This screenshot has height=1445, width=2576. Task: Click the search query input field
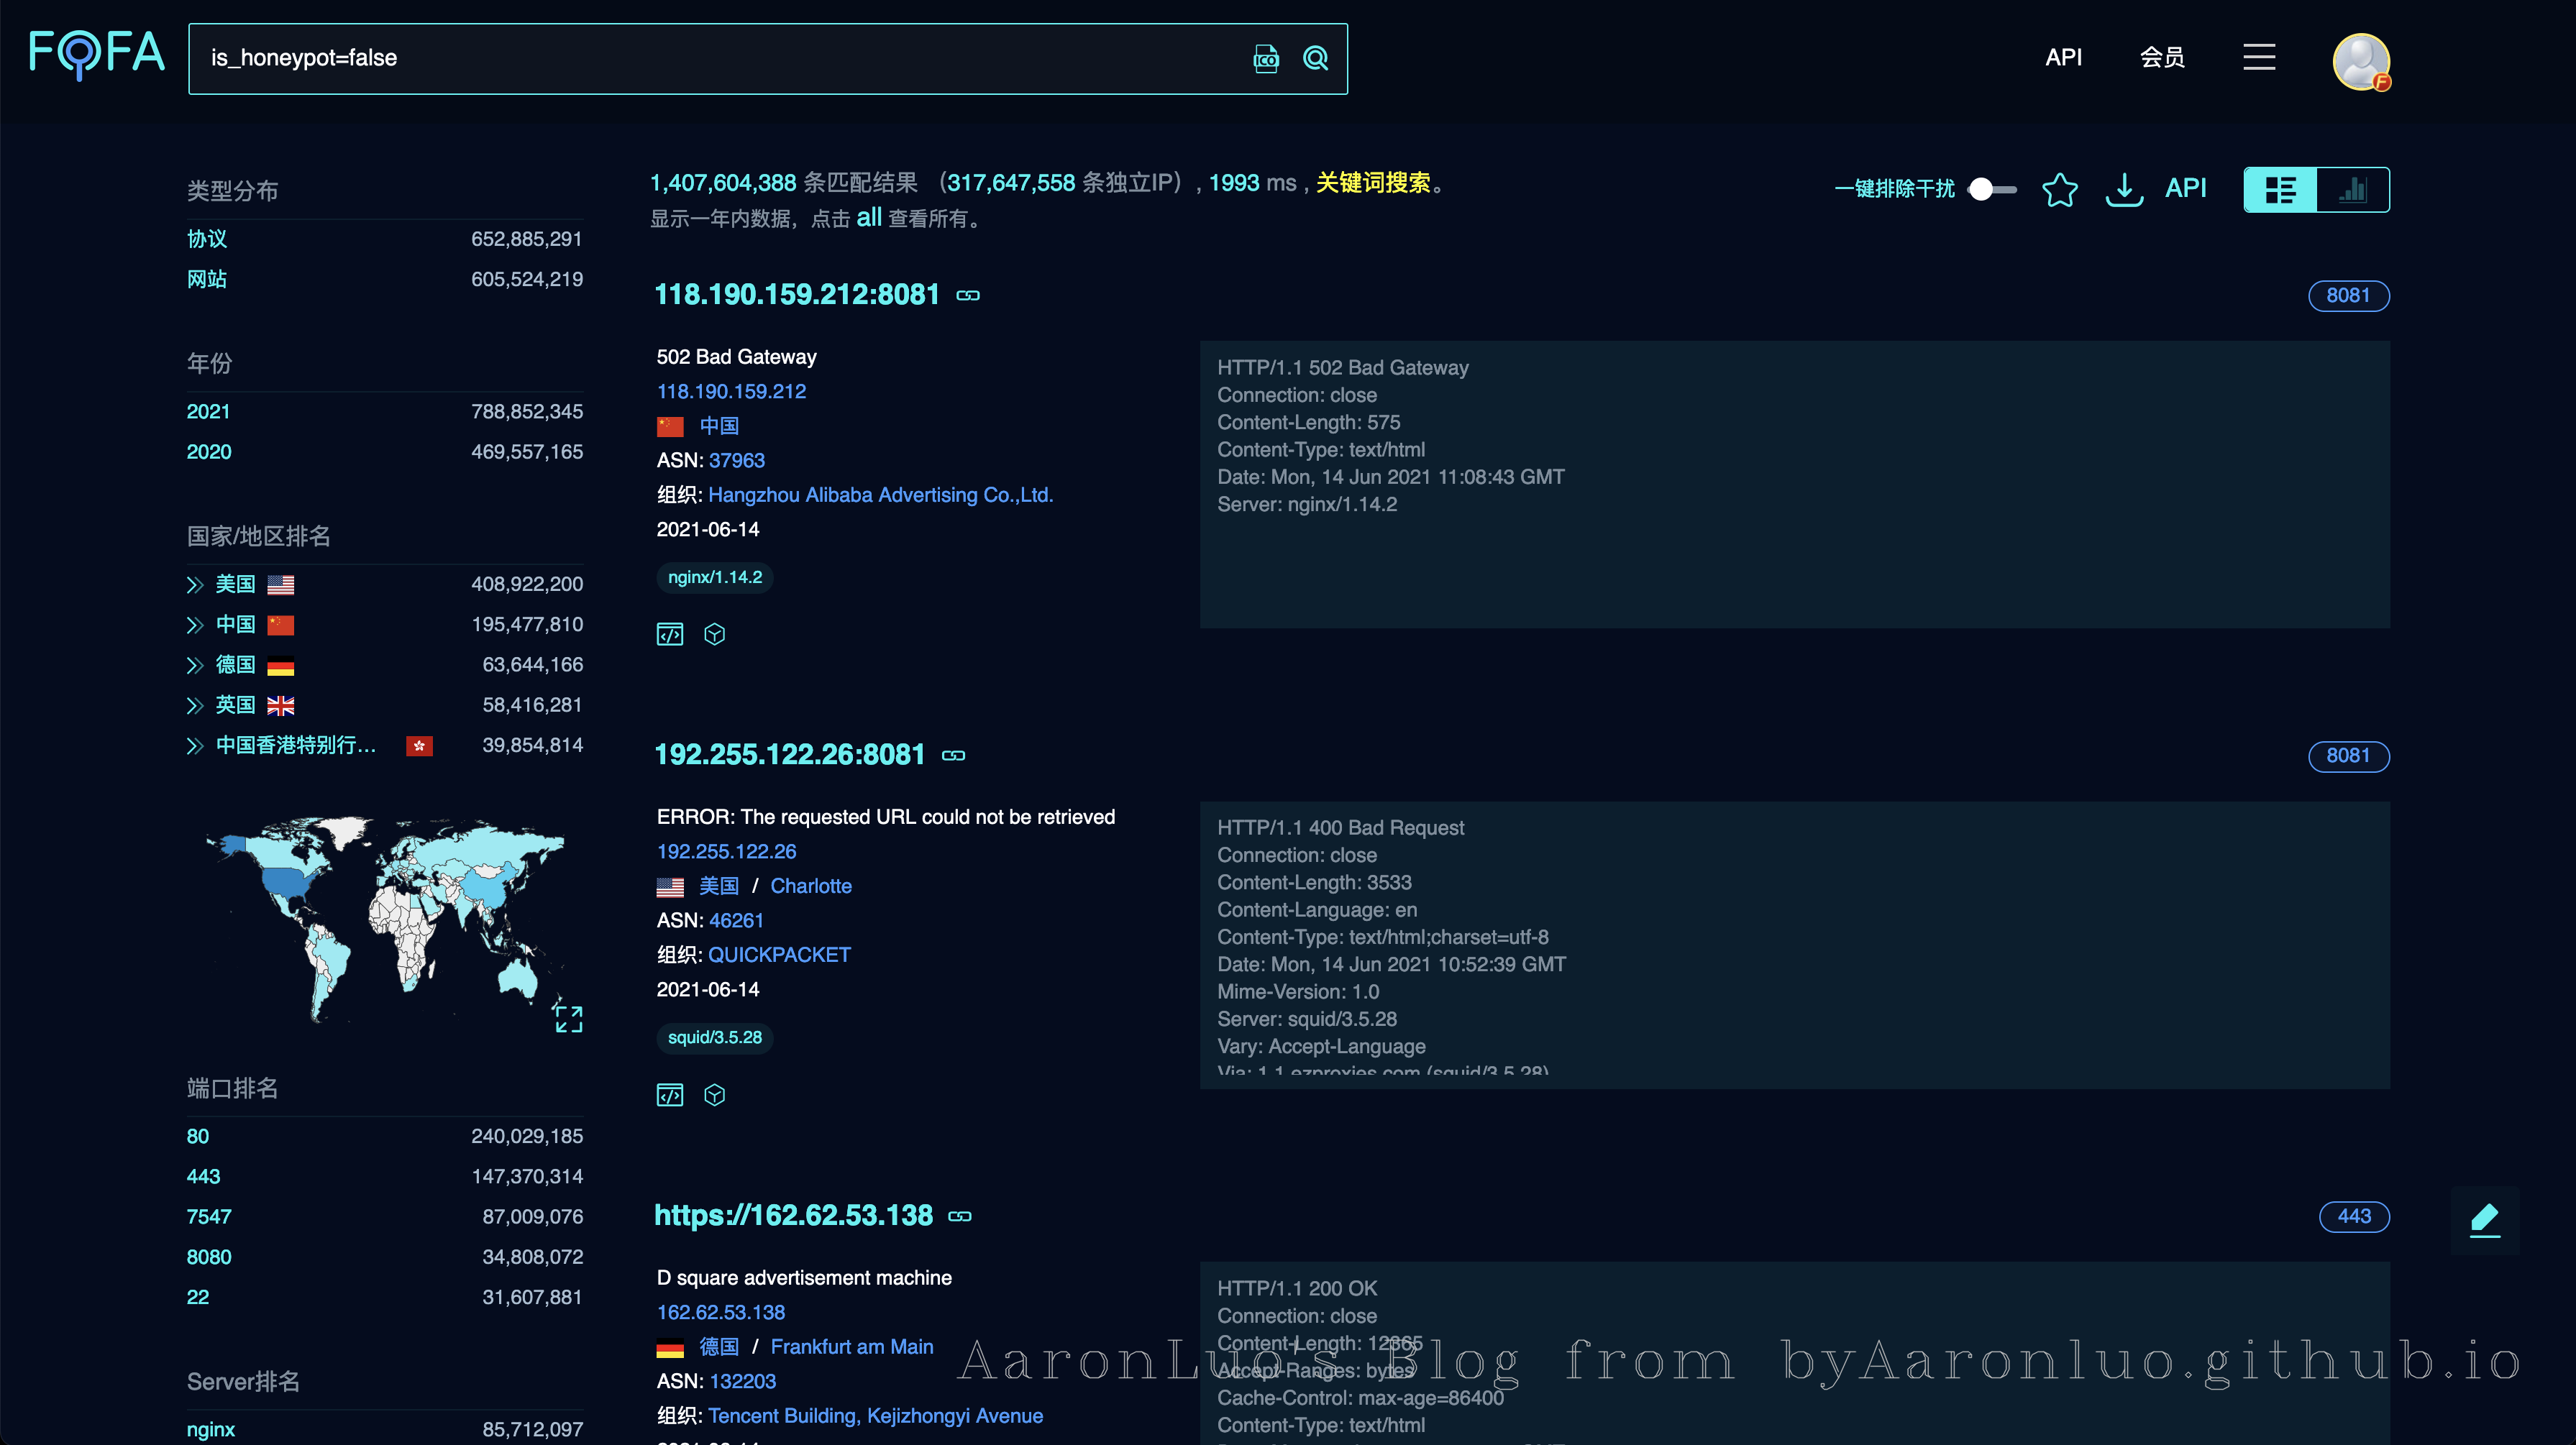coord(700,58)
